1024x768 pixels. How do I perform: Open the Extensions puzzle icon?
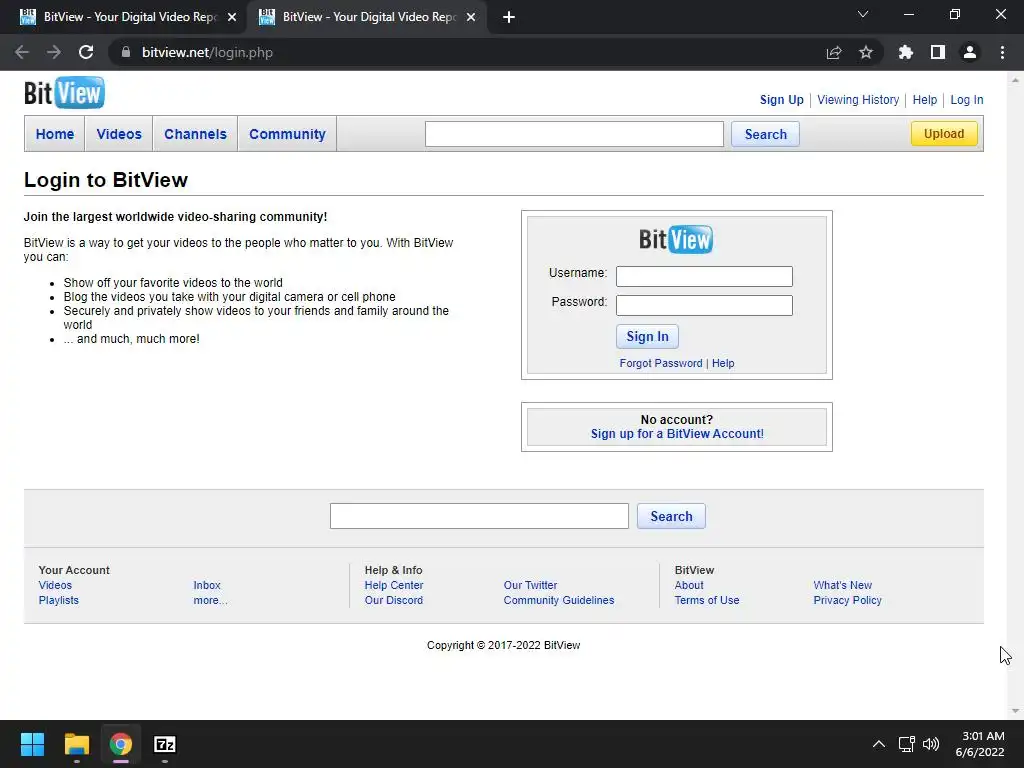[x=906, y=52]
